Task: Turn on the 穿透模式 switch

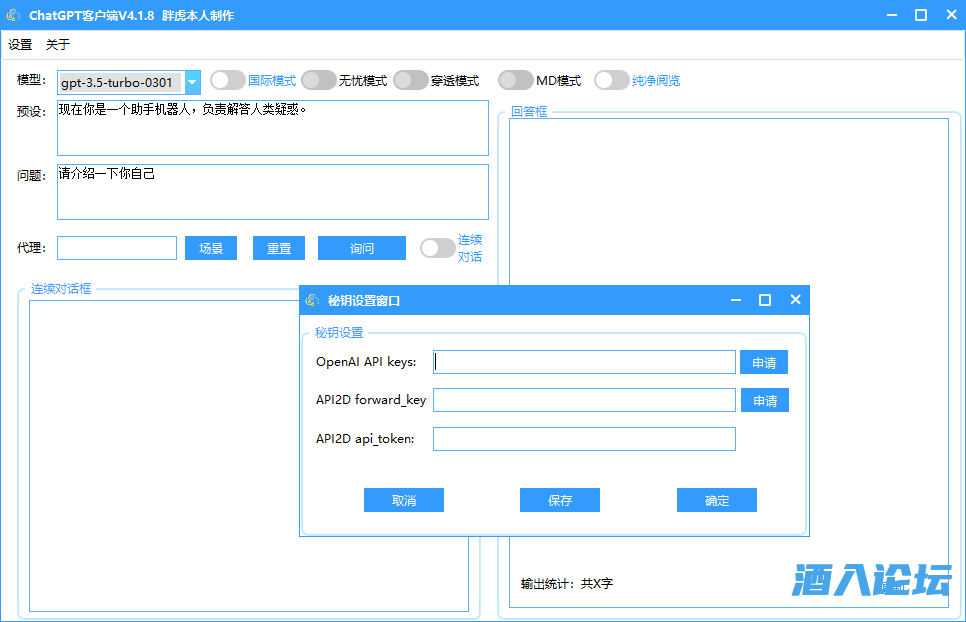Action: pos(411,80)
